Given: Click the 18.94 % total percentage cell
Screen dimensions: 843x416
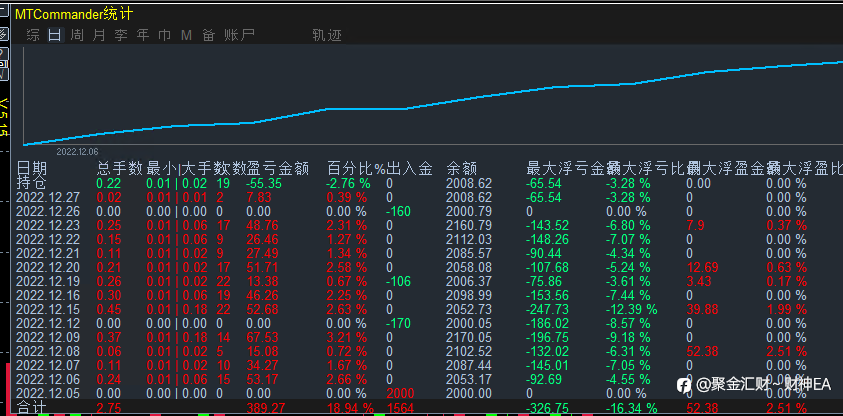Looking at the screenshot, I should click(350, 408).
